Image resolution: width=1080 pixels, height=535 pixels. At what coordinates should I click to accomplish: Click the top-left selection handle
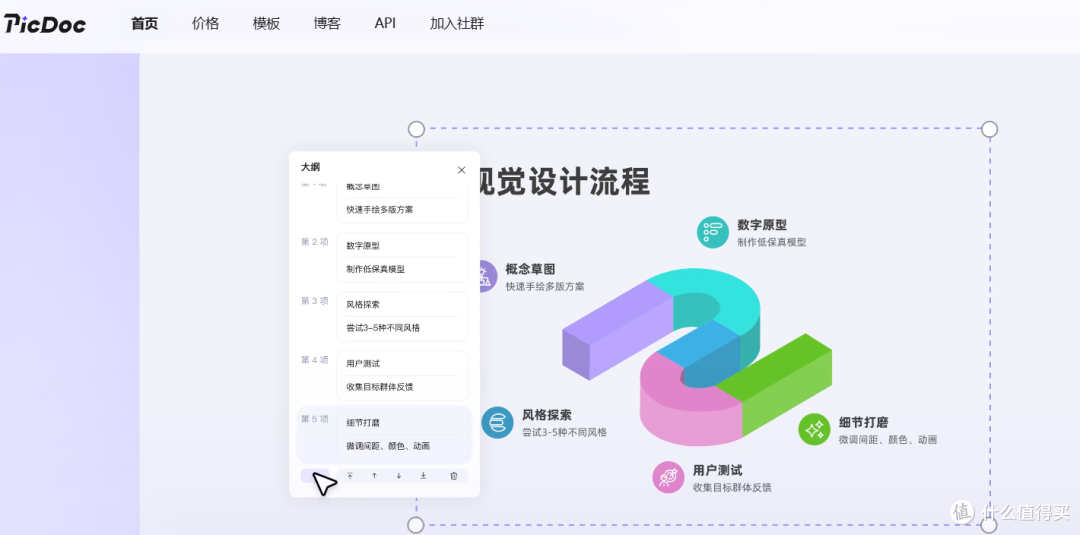416,129
